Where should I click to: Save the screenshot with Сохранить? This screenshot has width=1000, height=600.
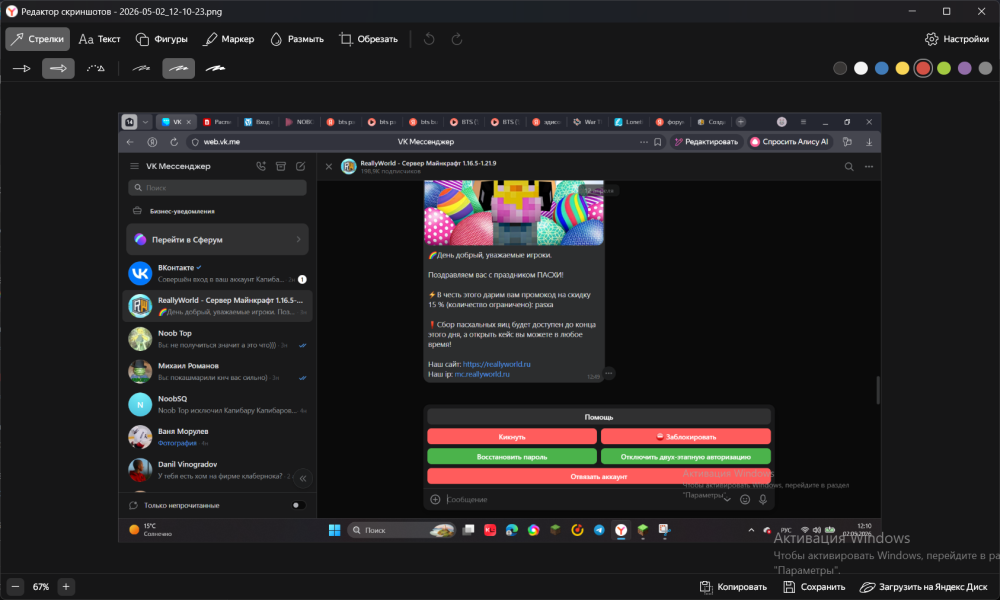814,587
